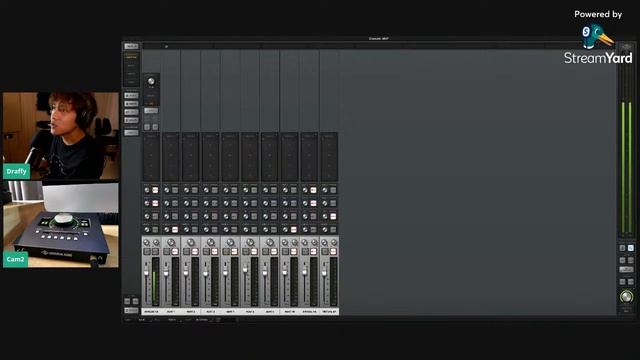Click the fourth of four stacked sidebar buttons
This screenshot has height=360, width=640.
coord(131,120)
